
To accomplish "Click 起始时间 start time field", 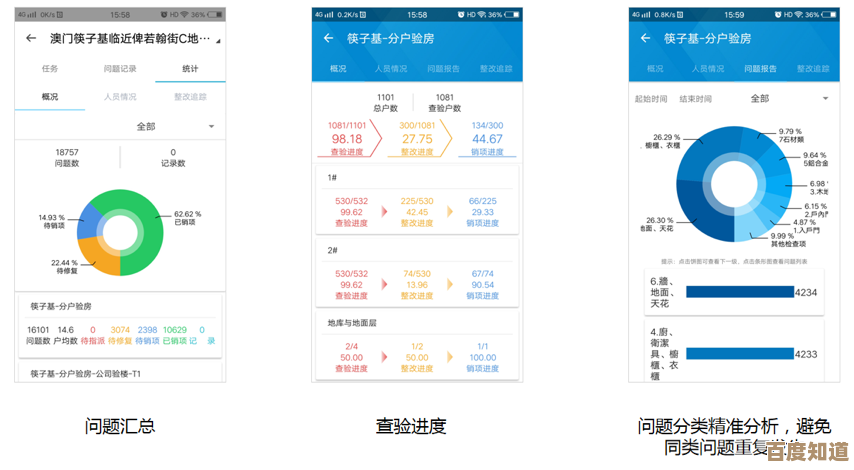I will (651, 99).
